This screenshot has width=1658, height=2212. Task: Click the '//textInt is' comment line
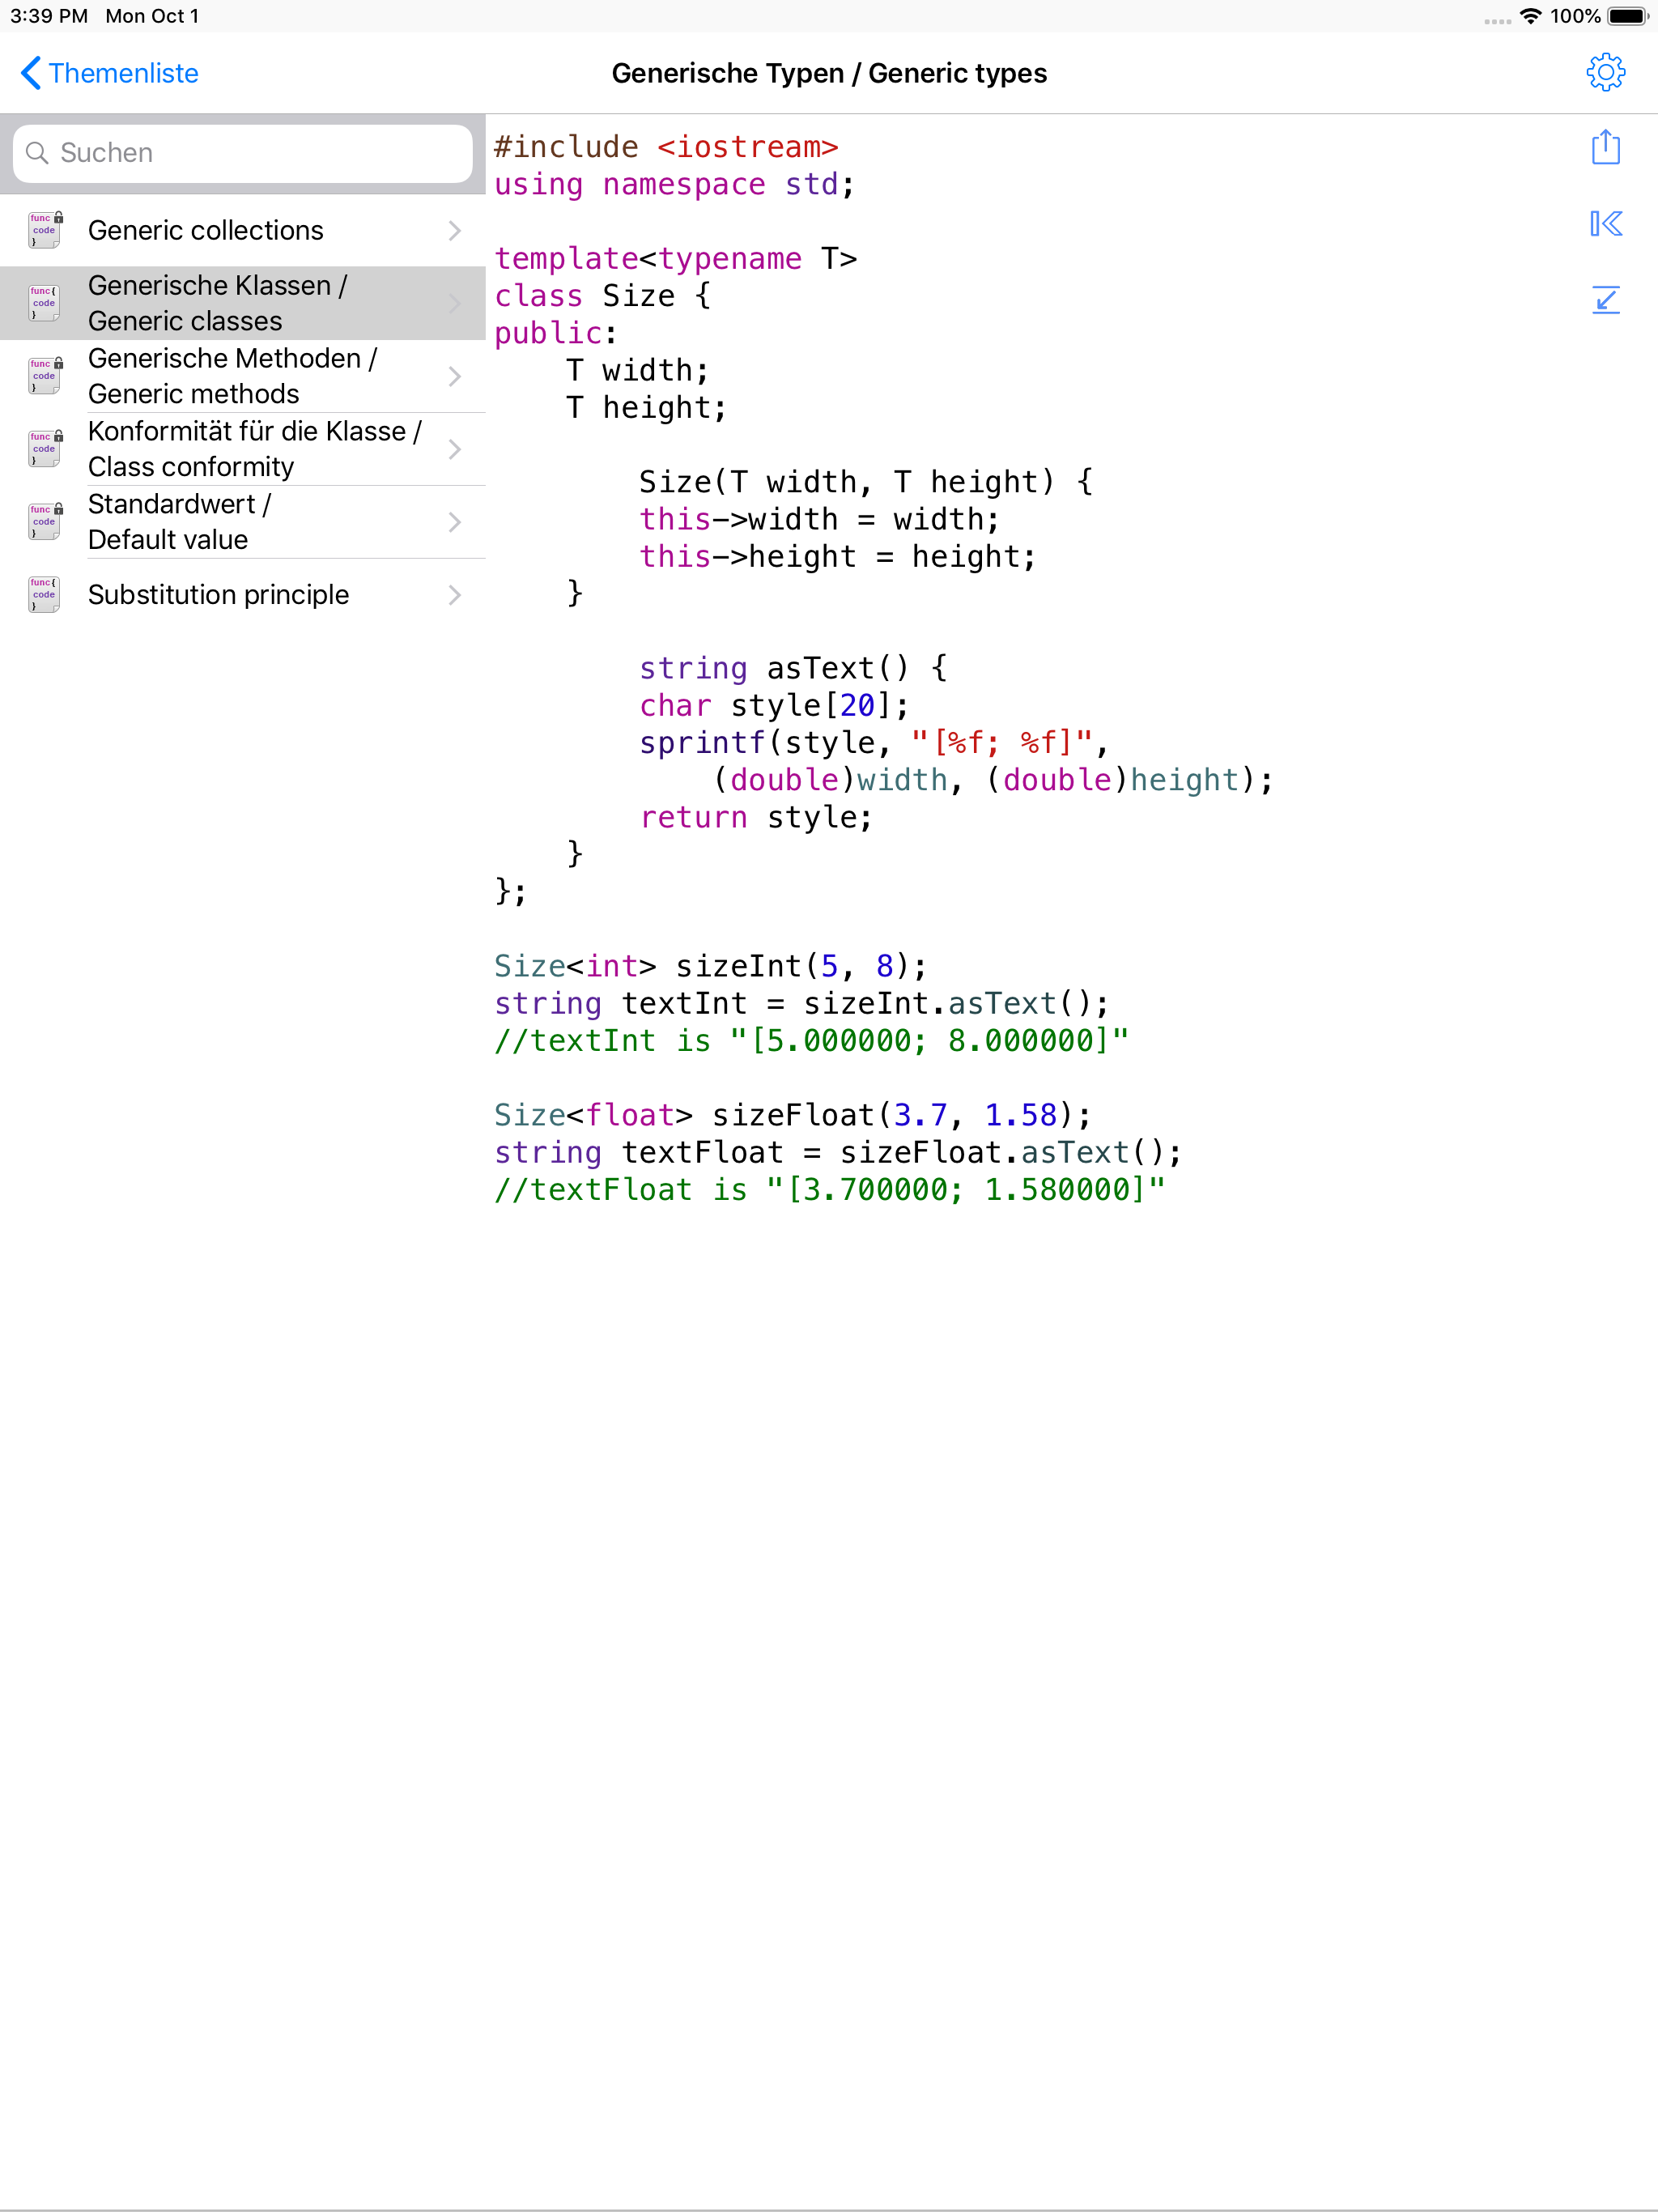811,1040
